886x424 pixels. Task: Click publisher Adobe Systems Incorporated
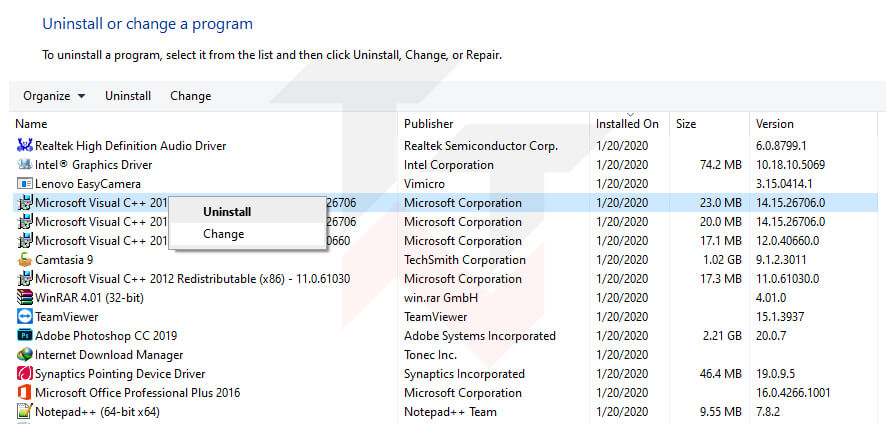[x=480, y=336]
